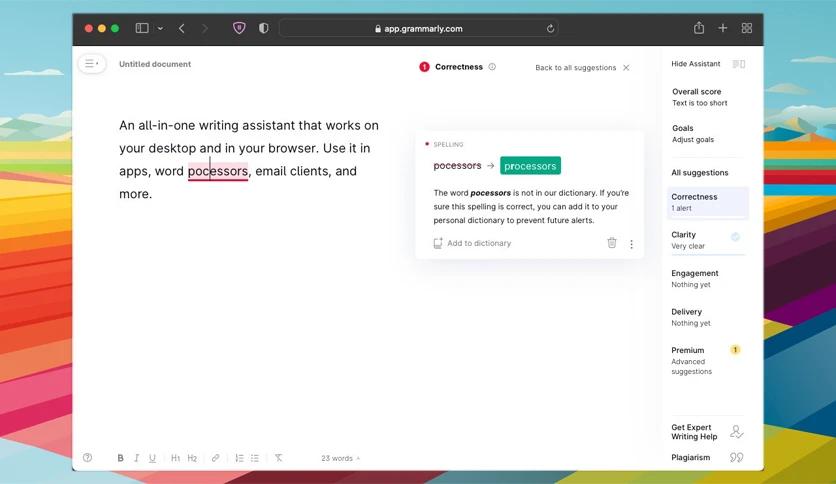
Task: Open the purple shield extension icon
Action: click(x=239, y=28)
